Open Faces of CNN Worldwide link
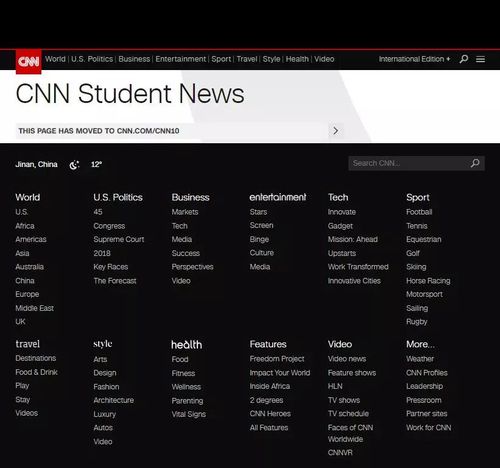 (x=350, y=433)
